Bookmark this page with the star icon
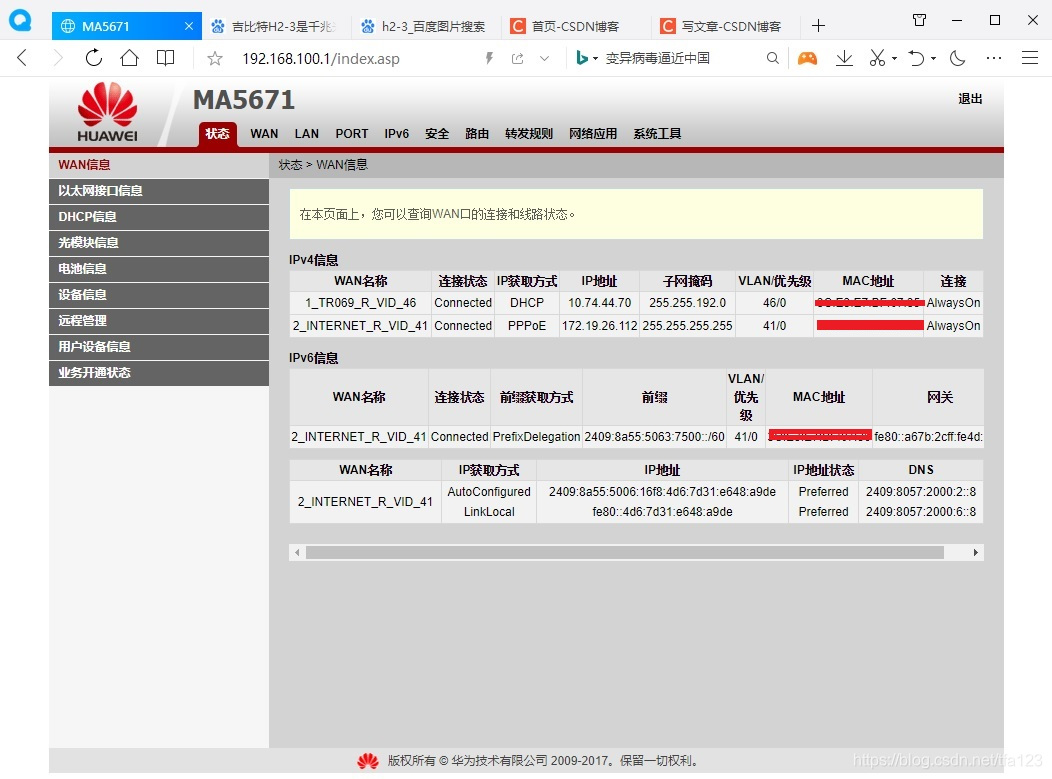 point(215,59)
